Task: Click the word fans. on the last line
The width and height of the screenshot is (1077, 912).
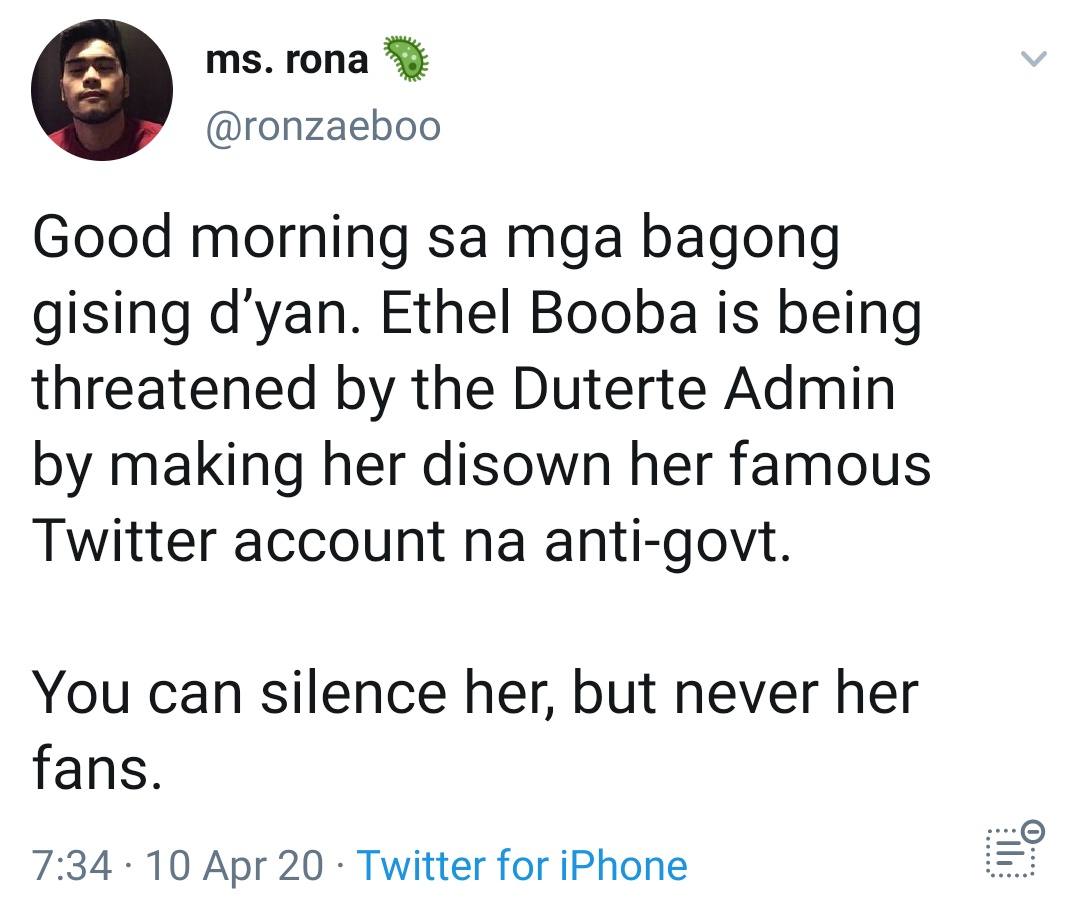Action: [x=96, y=768]
